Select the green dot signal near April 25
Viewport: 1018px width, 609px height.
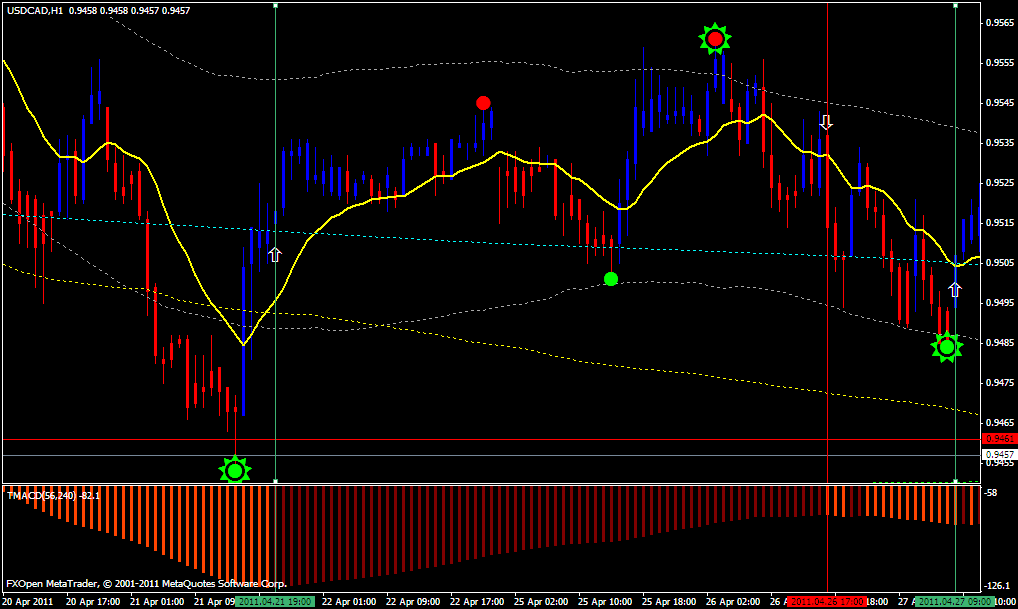(x=611, y=279)
